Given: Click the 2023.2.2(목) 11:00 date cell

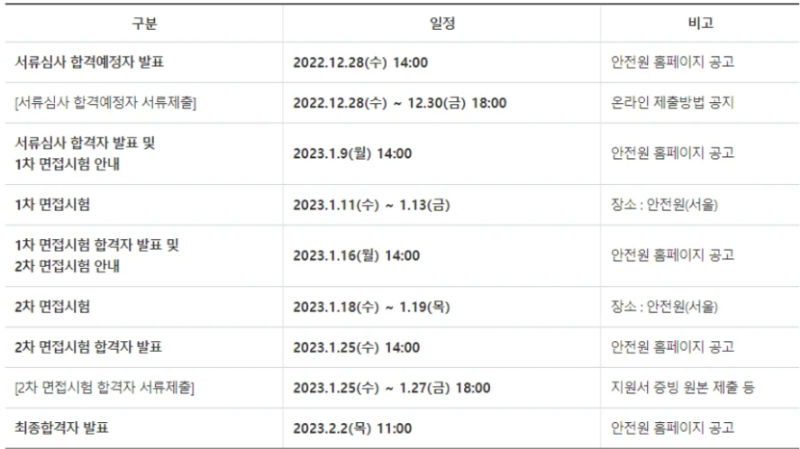Looking at the screenshot, I should point(352,428).
